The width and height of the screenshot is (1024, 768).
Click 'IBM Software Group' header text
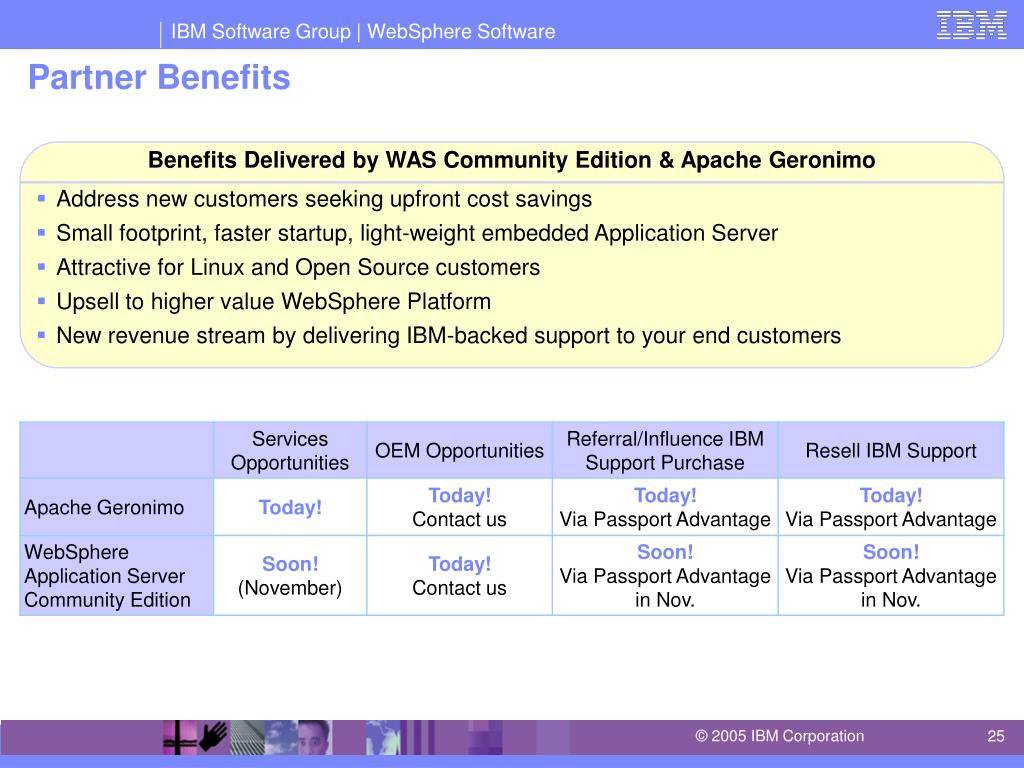261,31
